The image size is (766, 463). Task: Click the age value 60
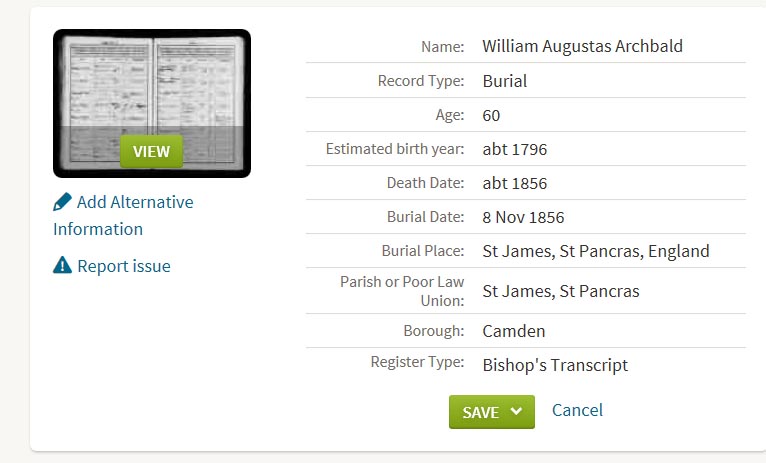pos(491,115)
